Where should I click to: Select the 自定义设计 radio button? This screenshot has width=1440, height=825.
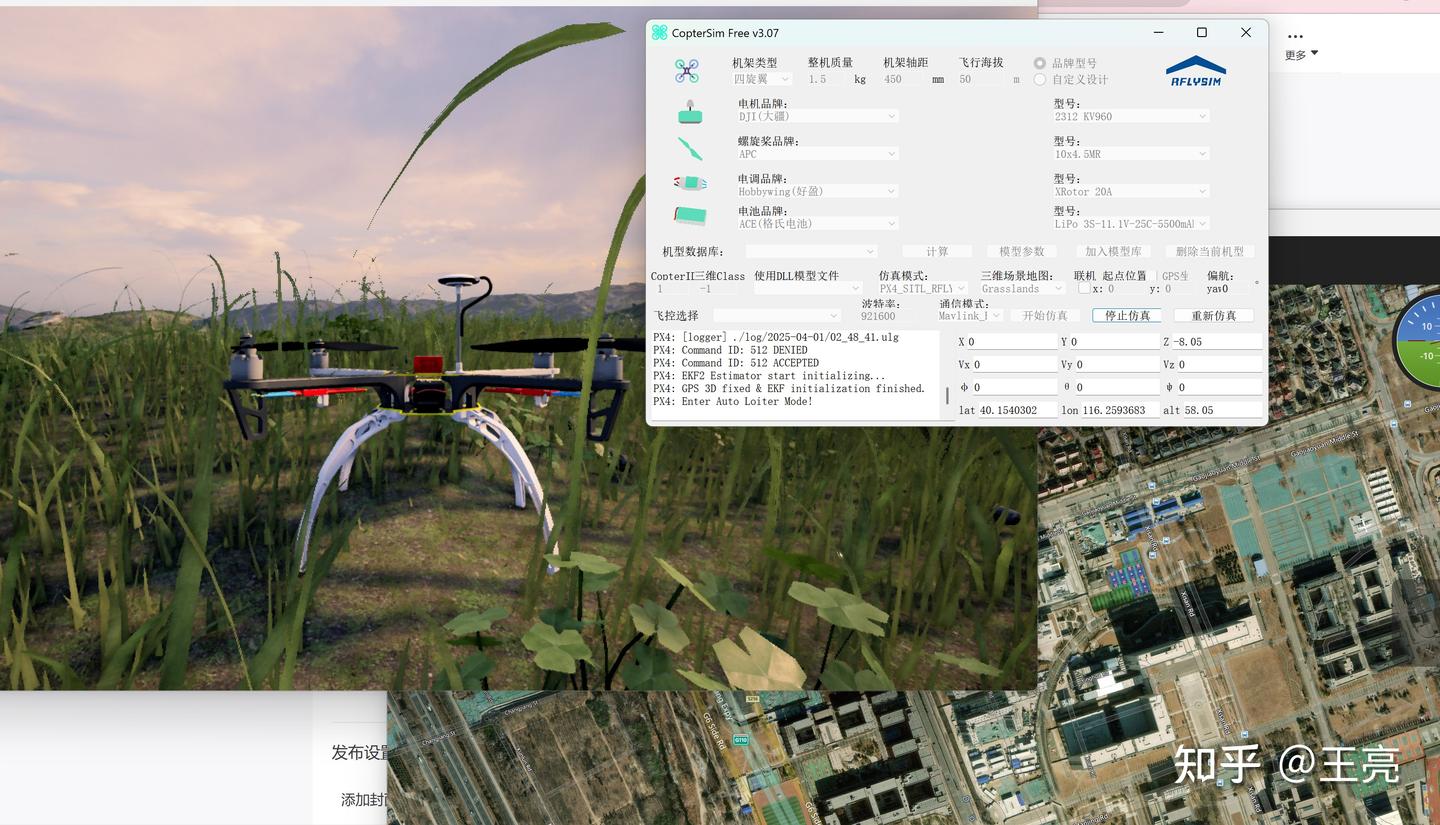[1038, 79]
